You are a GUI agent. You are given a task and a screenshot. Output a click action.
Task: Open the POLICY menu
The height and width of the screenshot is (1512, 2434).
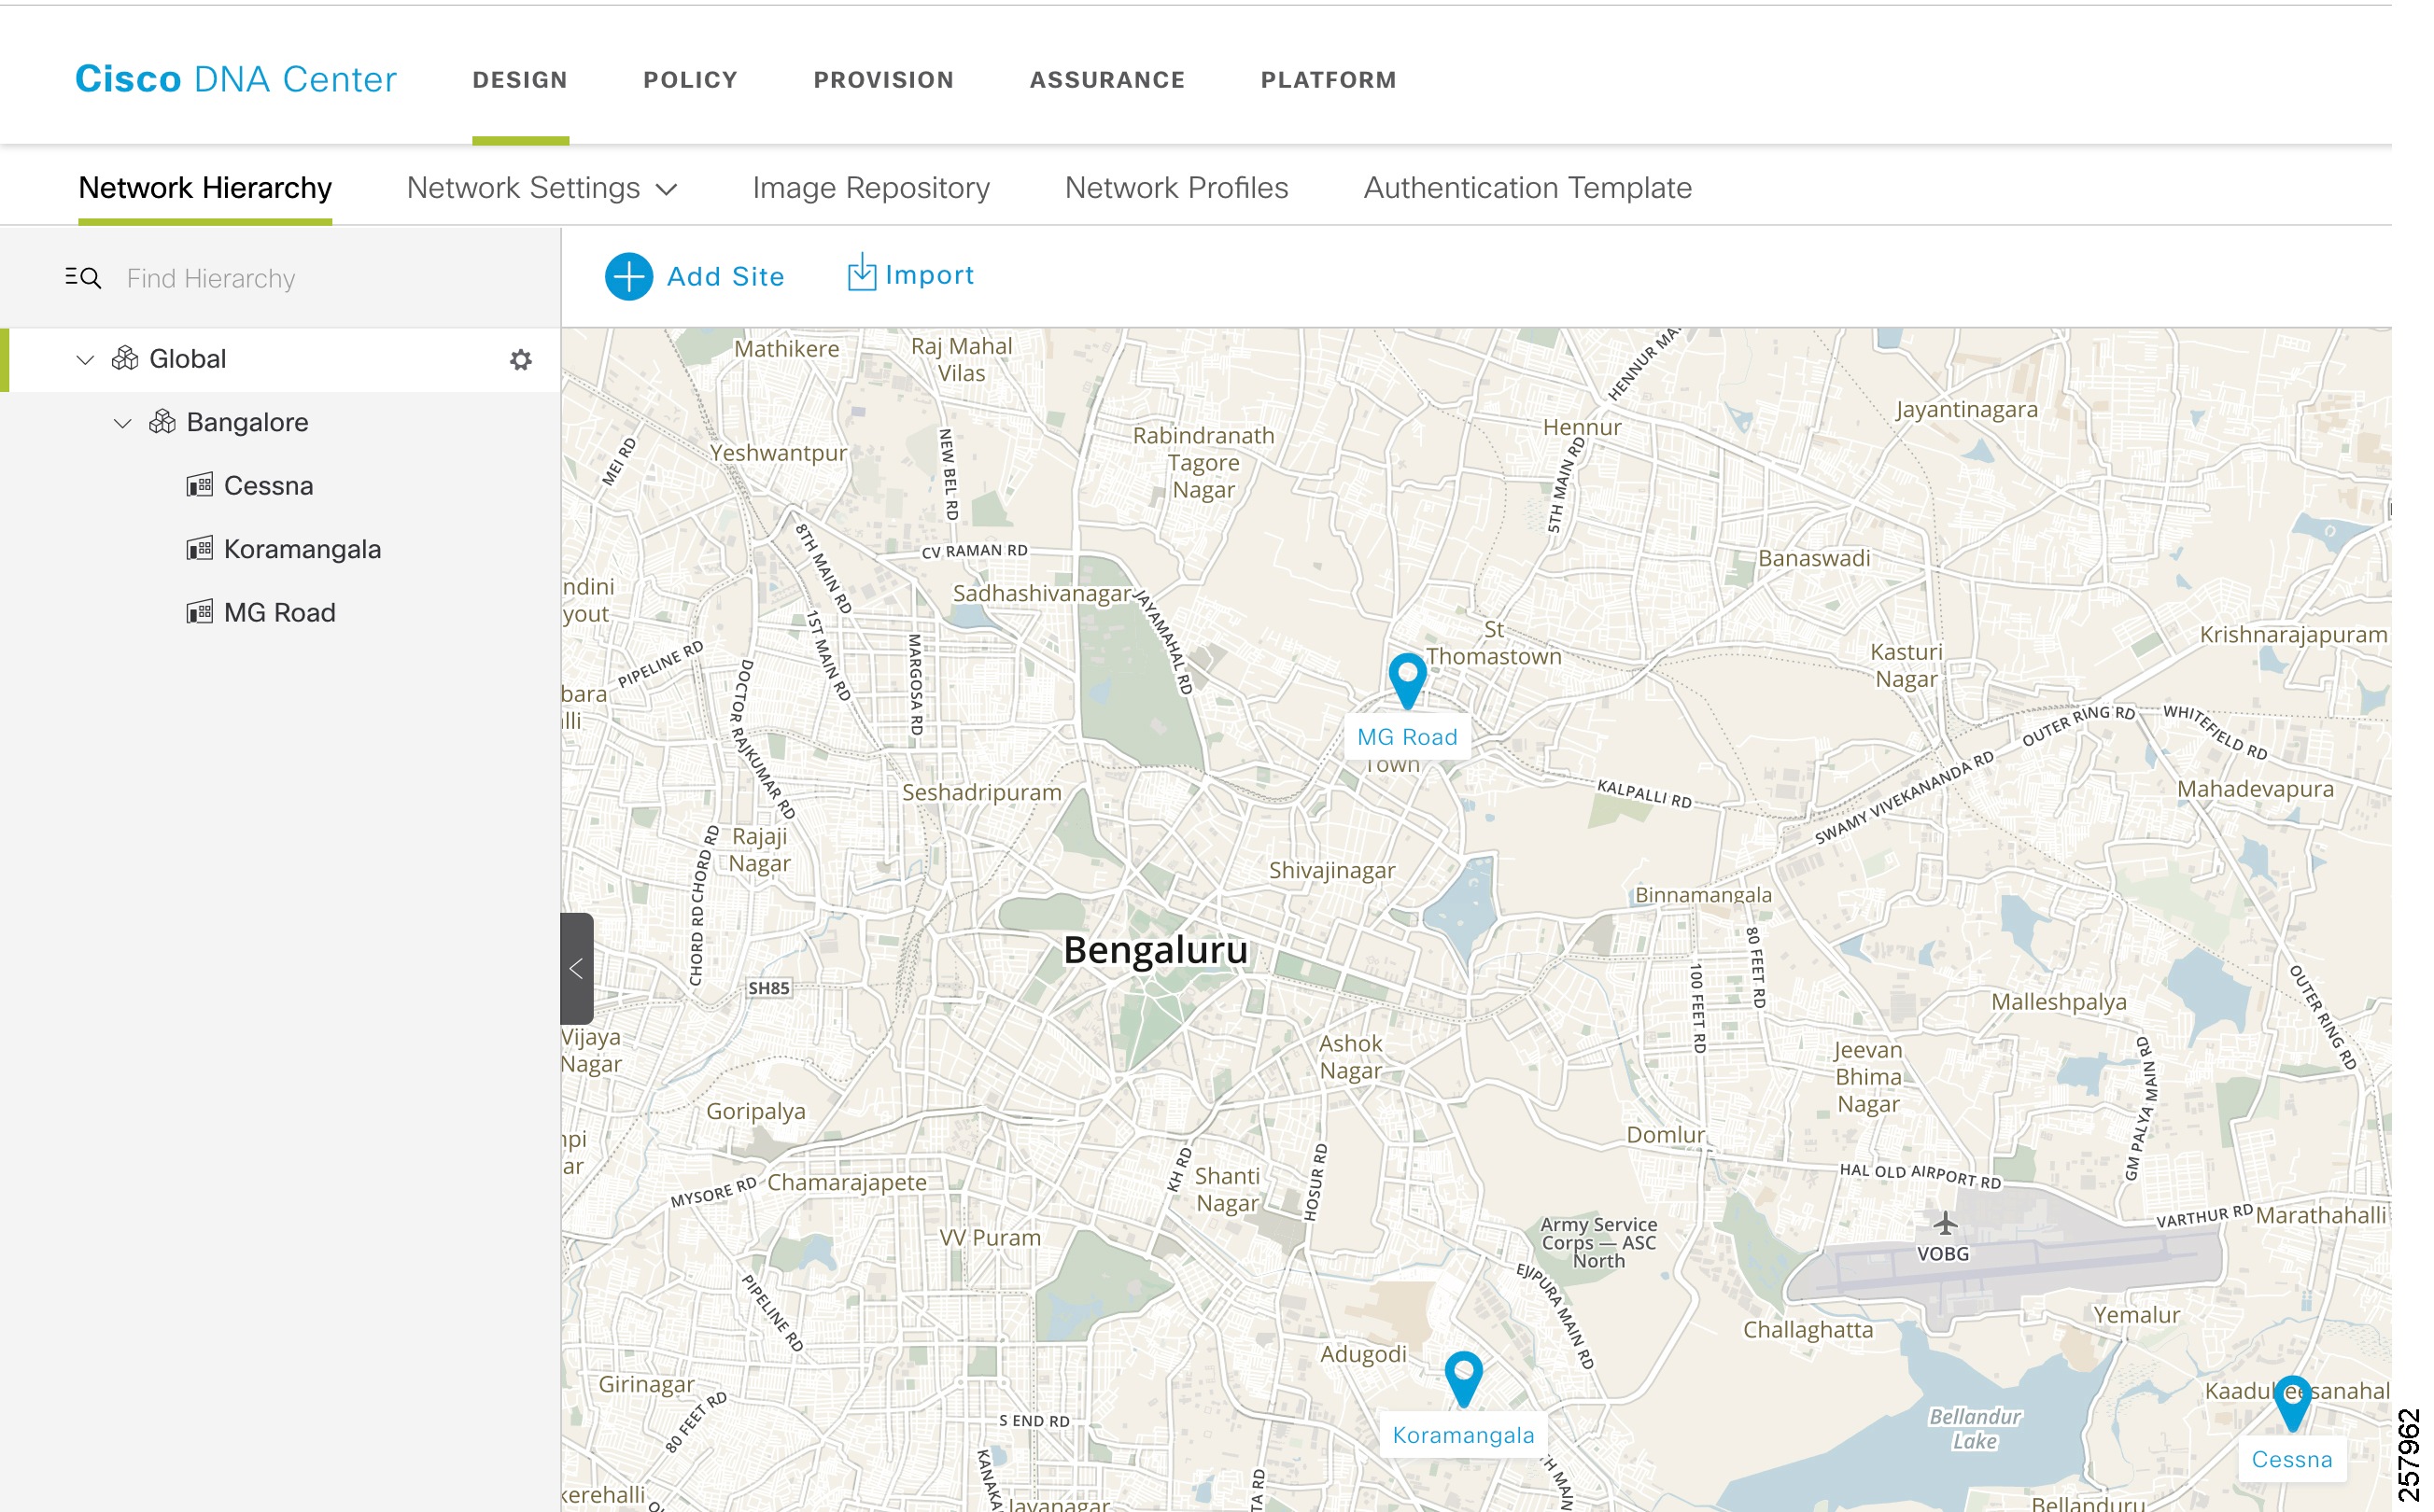point(690,80)
